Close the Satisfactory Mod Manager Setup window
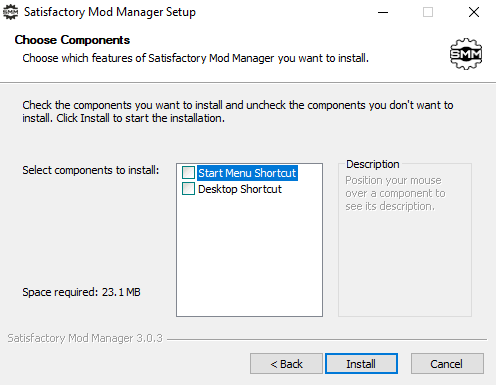496x385 pixels. pyautogui.click(x=474, y=12)
